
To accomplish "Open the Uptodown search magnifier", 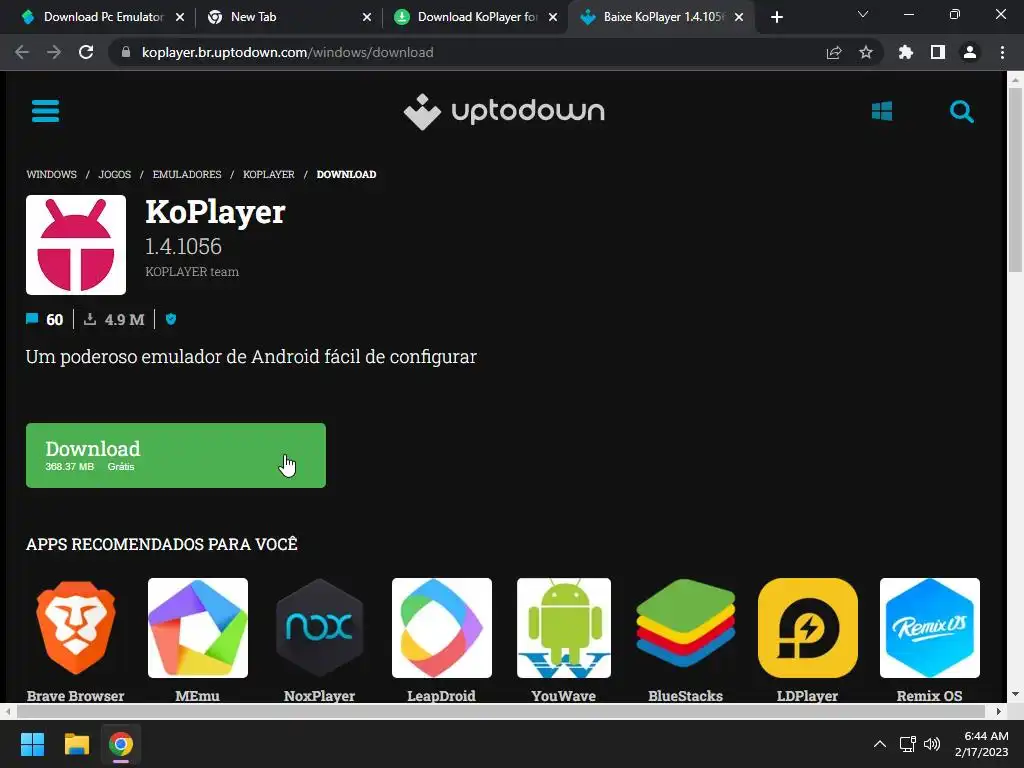I will click(x=961, y=112).
